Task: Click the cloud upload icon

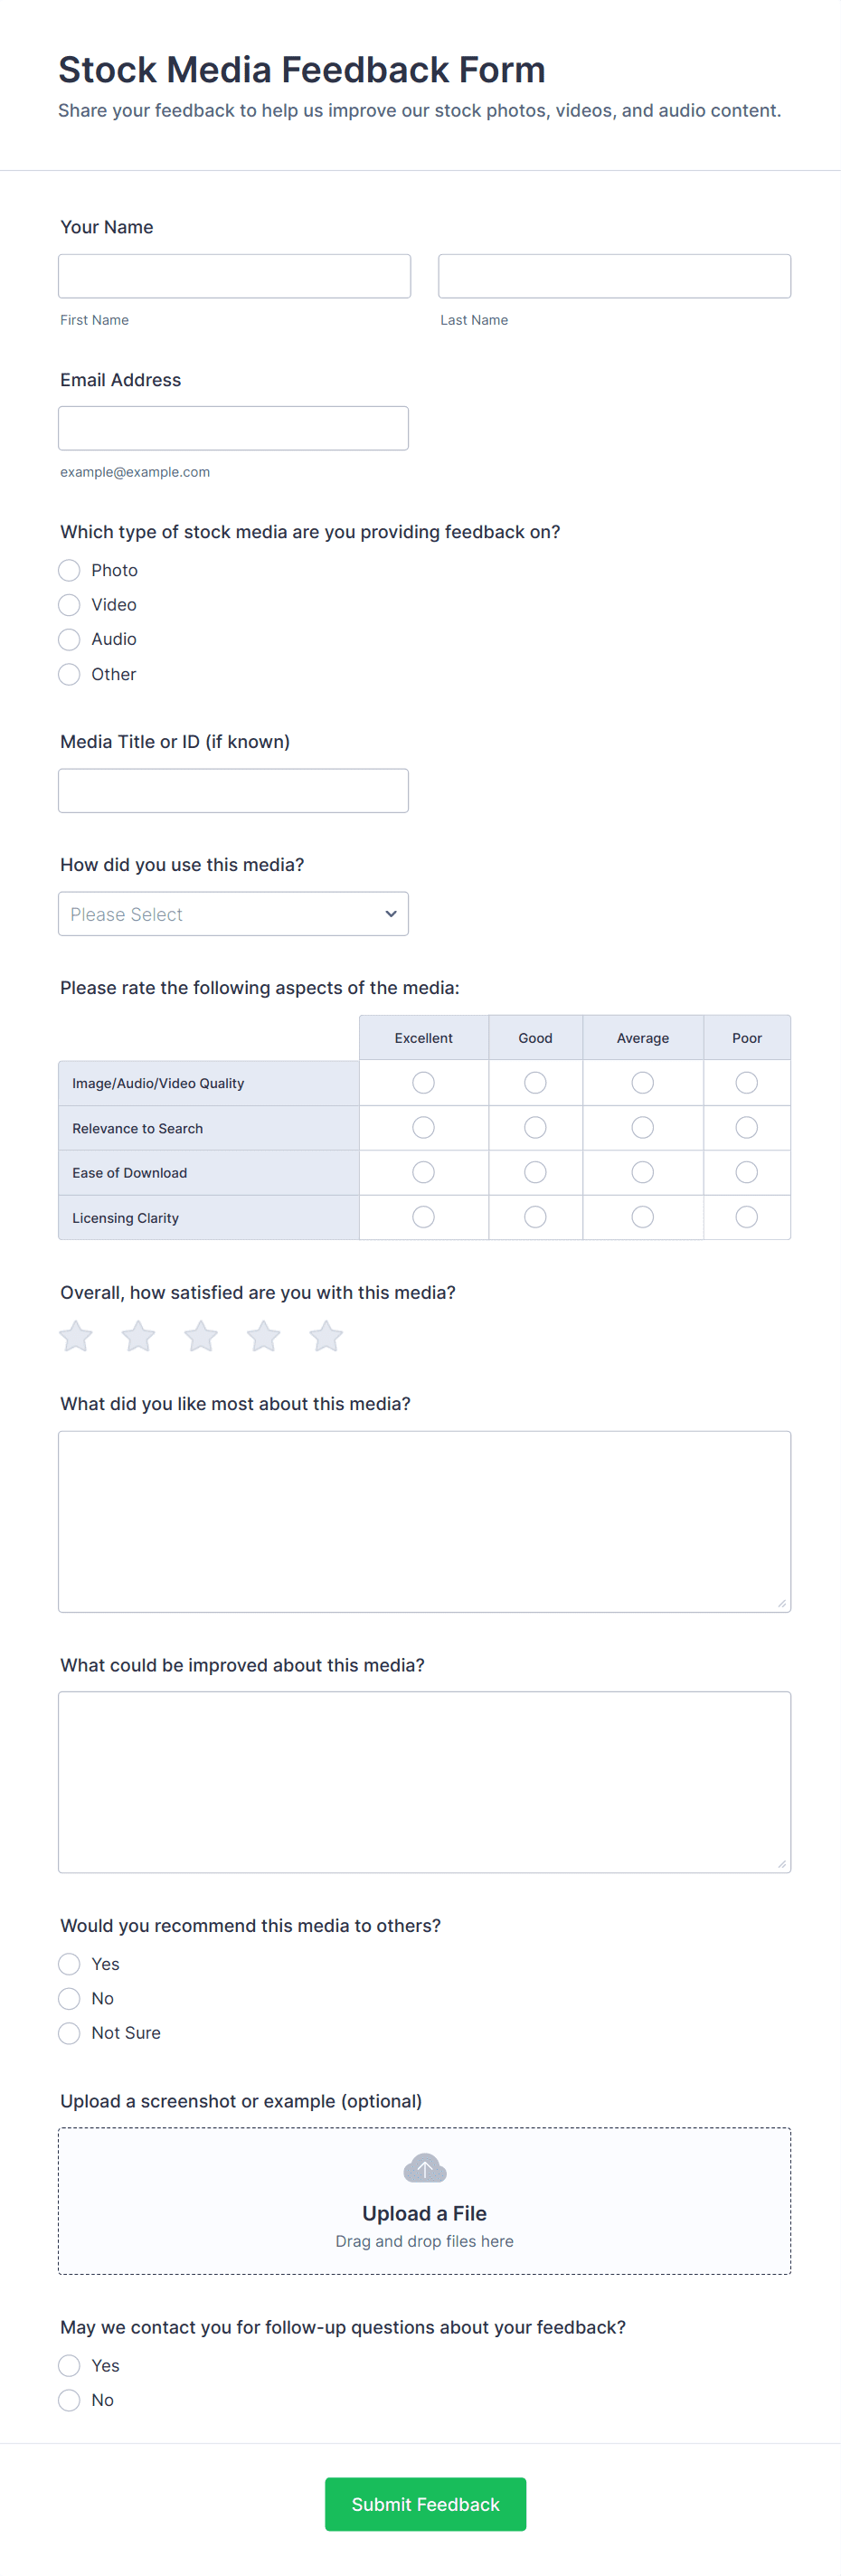Action: (424, 2169)
